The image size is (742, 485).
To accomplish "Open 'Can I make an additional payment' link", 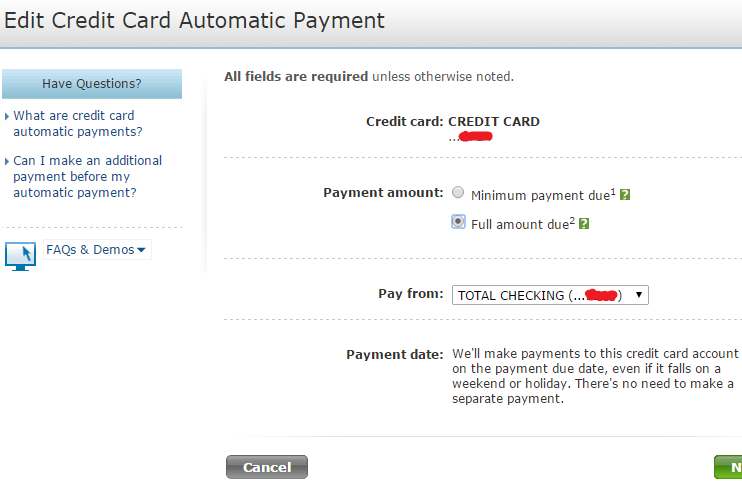I will click(x=87, y=176).
